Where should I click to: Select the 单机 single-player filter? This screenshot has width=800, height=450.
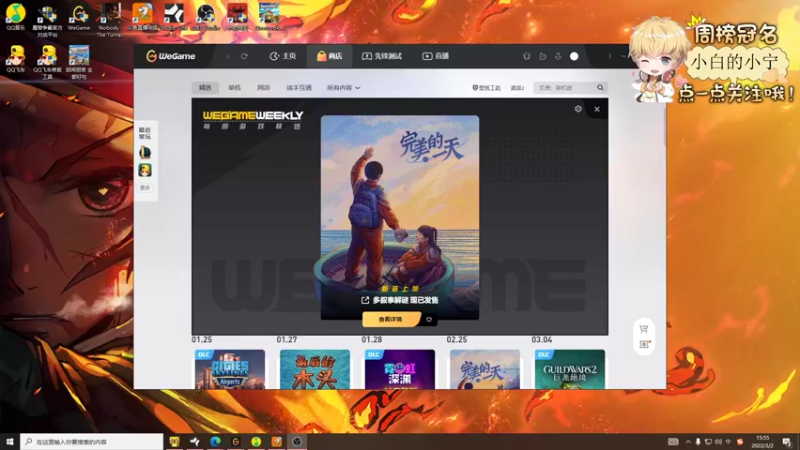[x=234, y=88]
